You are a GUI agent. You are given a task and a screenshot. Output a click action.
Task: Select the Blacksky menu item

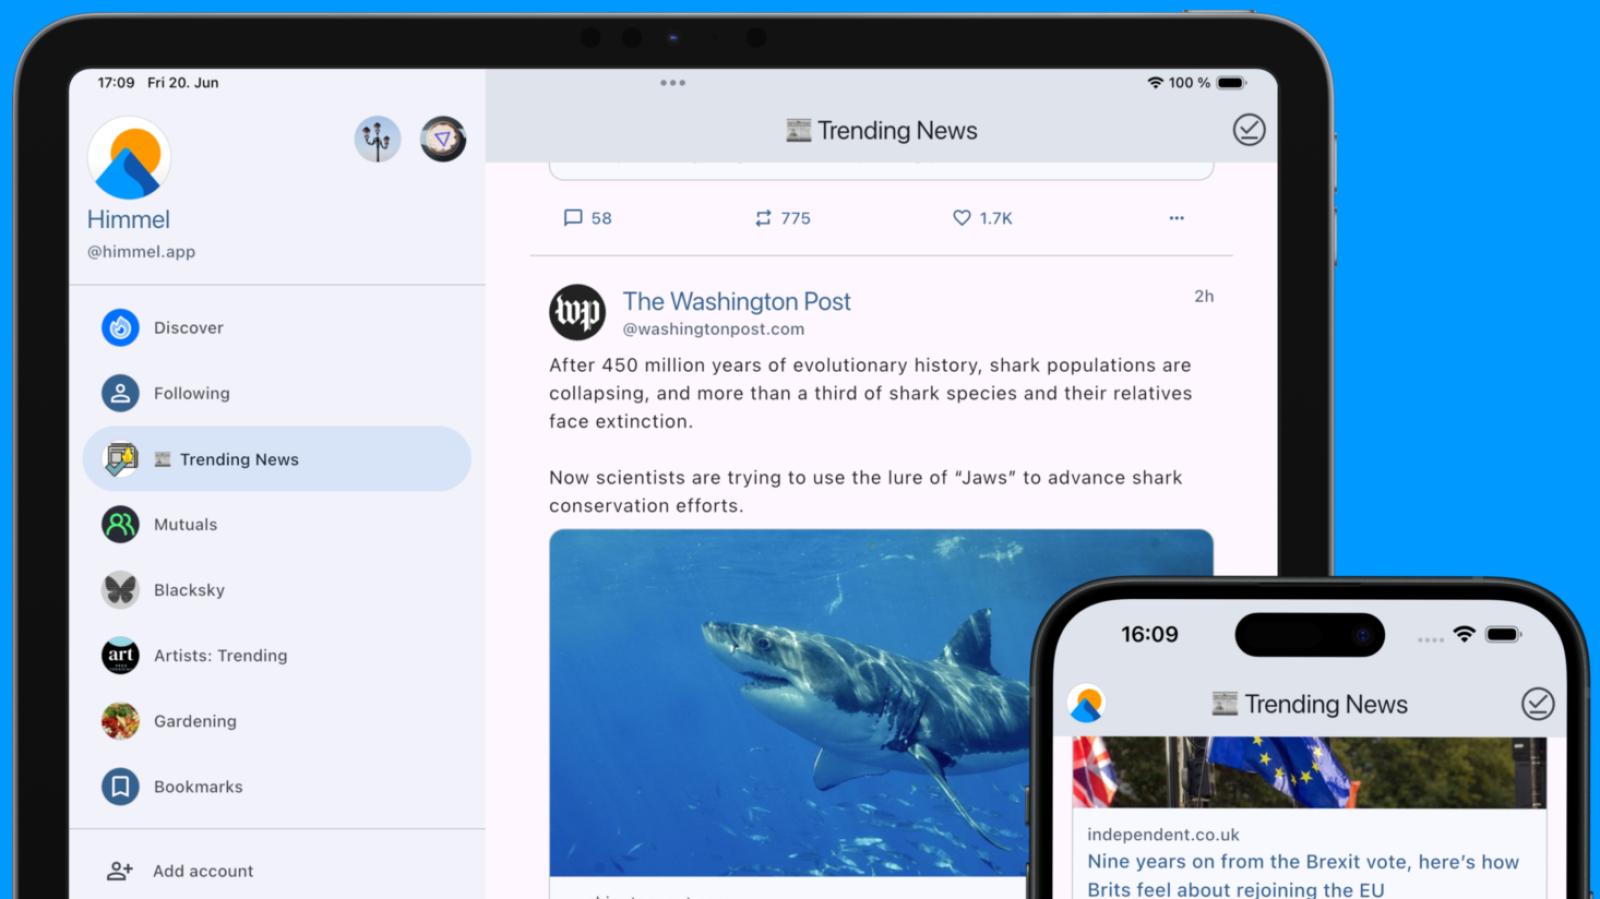point(277,590)
